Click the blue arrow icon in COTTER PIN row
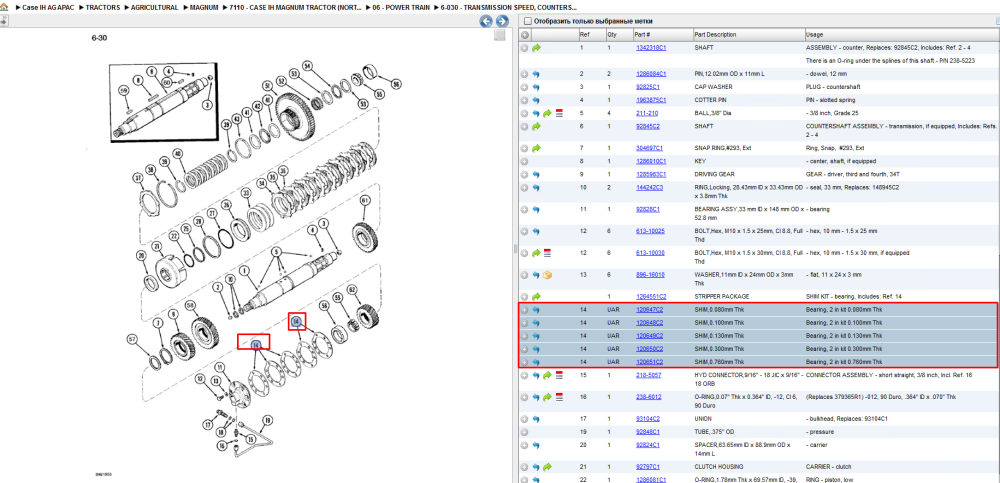 [536, 100]
